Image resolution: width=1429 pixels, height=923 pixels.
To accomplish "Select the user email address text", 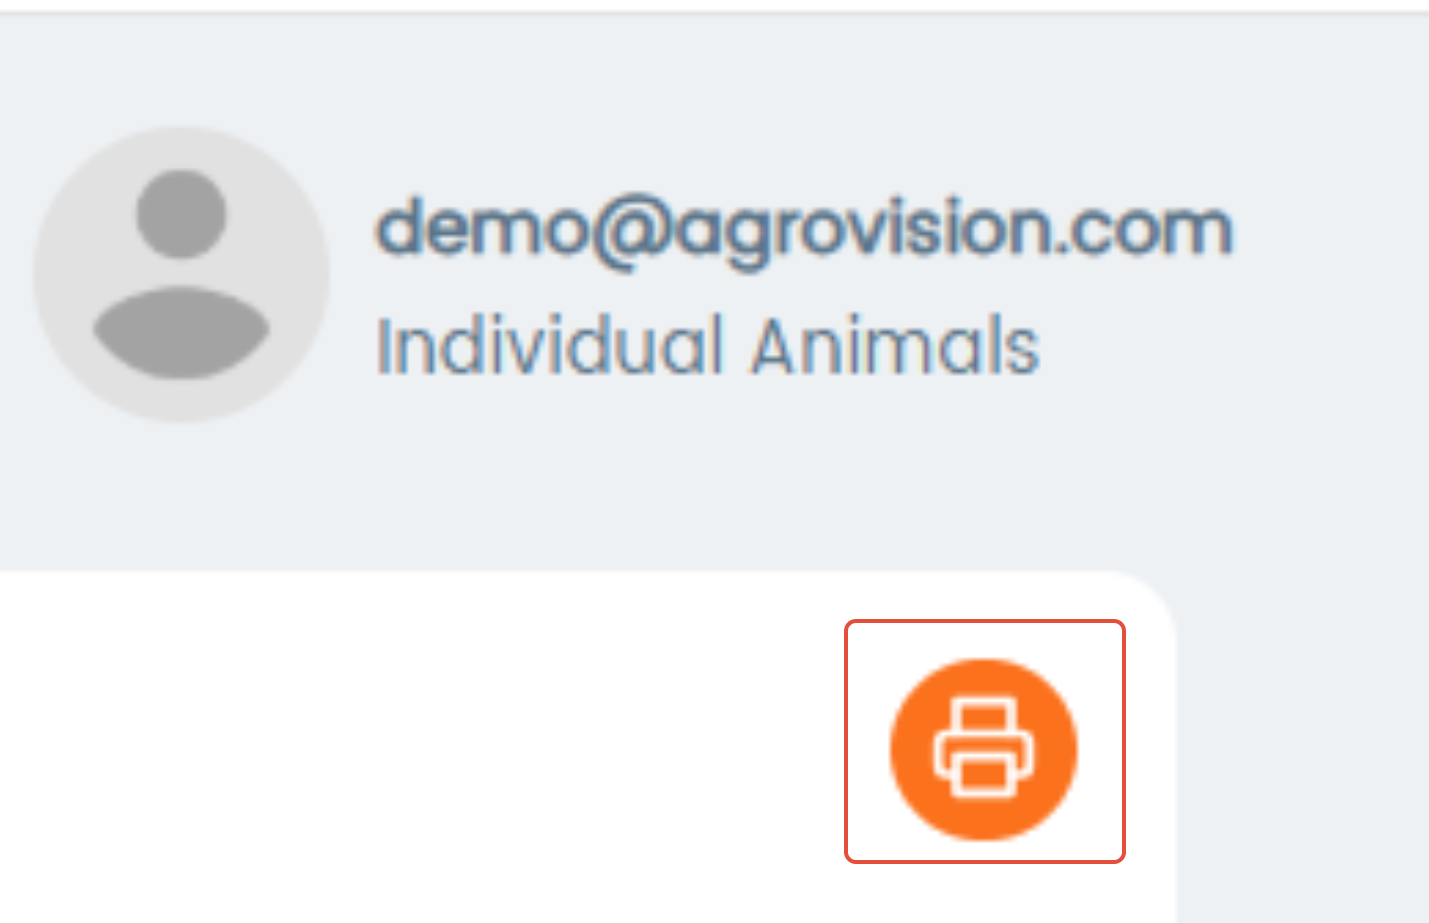I will pos(804,231).
